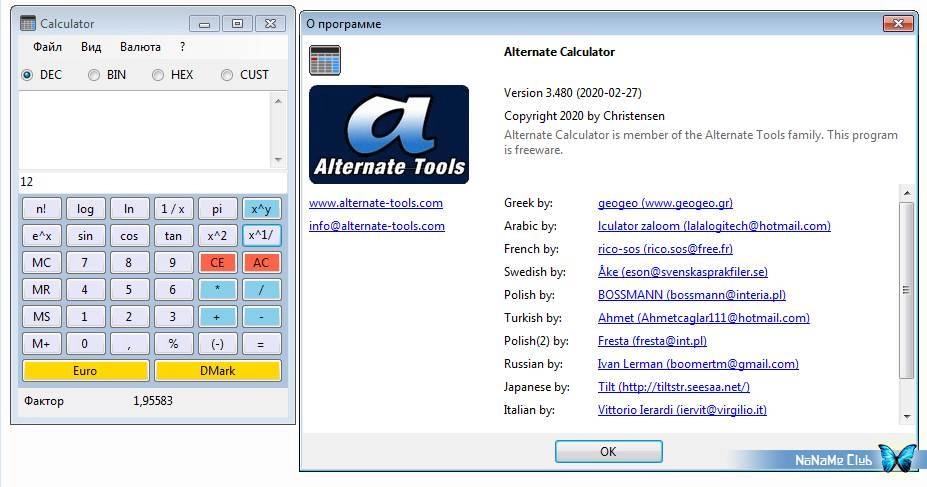This screenshot has width=927, height=487.
Task: Open the geogeo Greek translator link
Action: pos(665,203)
